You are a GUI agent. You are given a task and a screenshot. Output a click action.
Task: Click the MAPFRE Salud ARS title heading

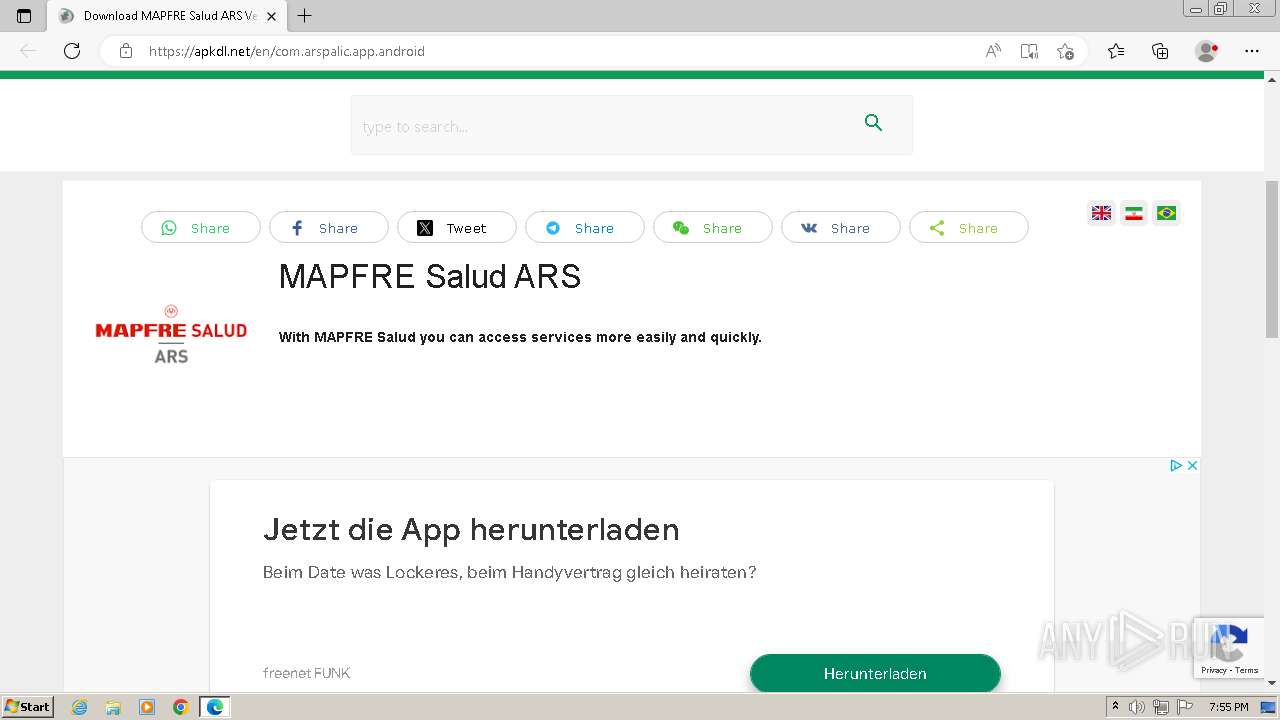(x=430, y=277)
